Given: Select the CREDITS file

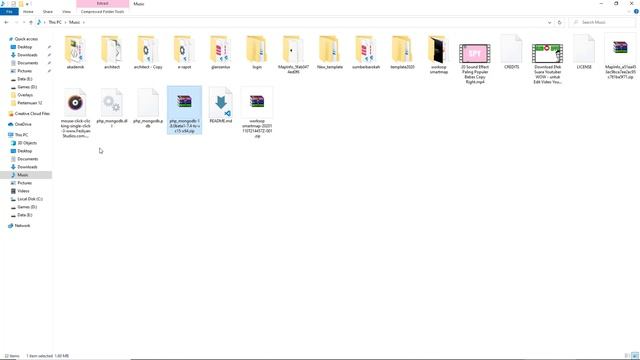Looking at the screenshot, I should (511, 53).
